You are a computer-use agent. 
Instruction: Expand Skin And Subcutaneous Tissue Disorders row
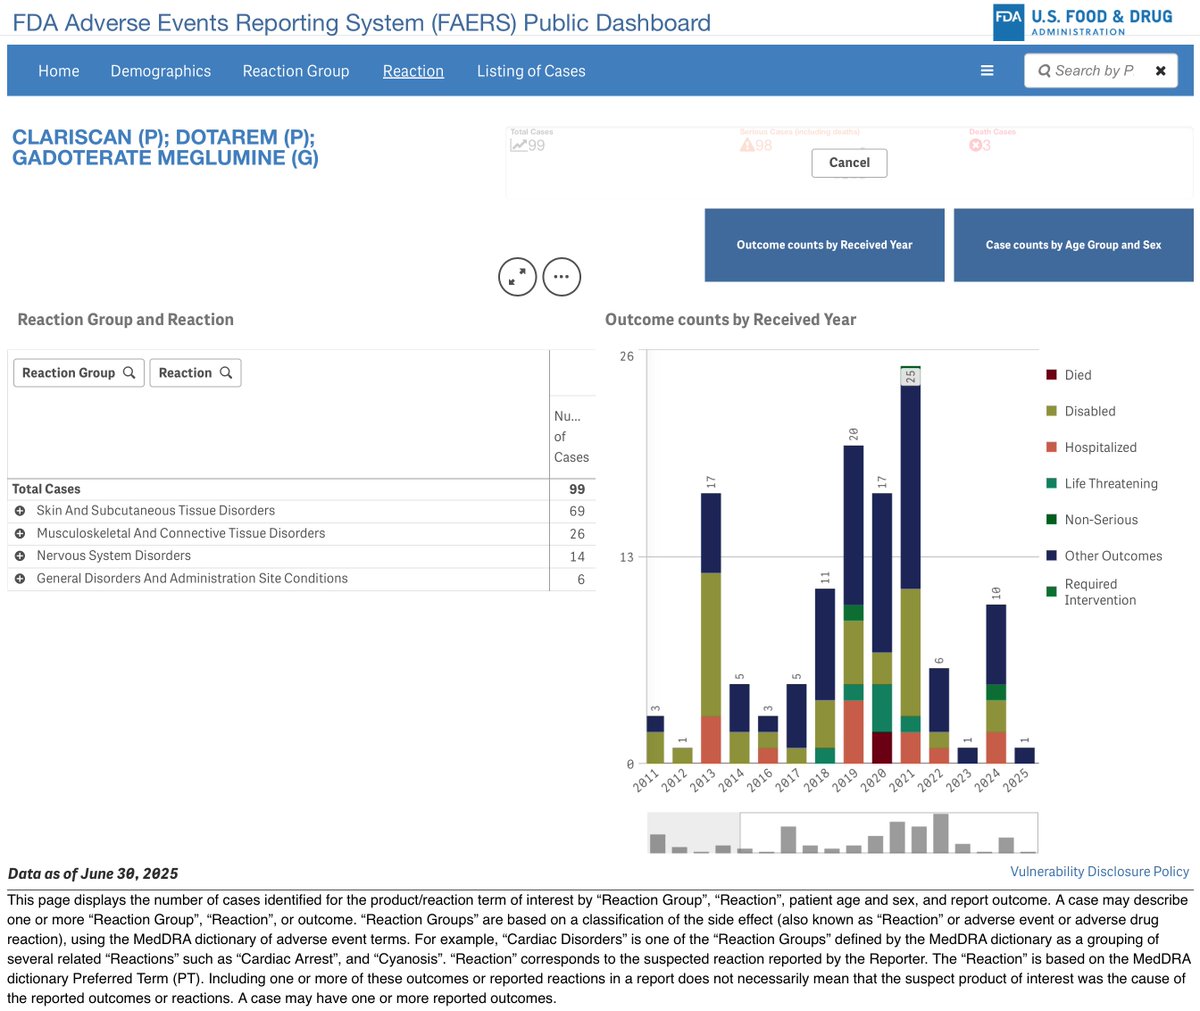[x=20, y=511]
